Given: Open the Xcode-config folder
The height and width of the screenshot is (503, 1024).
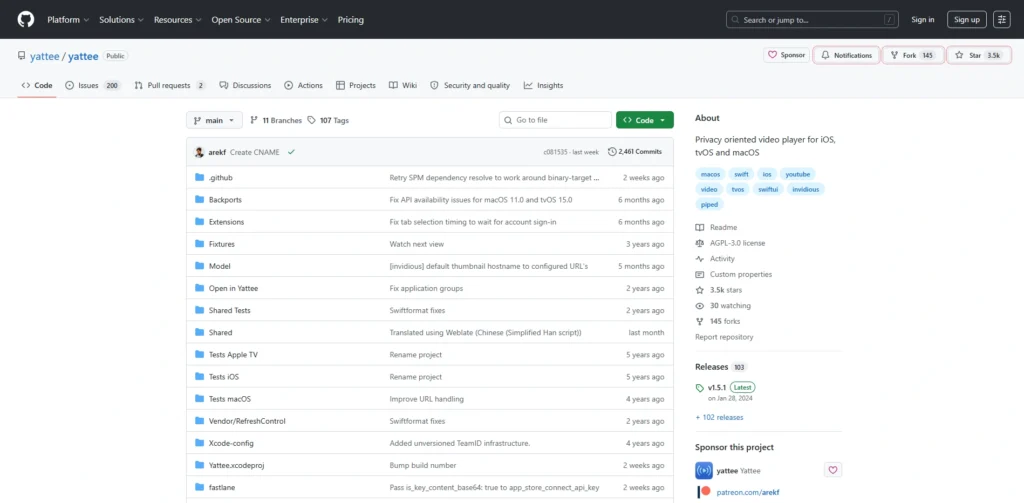Looking at the screenshot, I should [231, 443].
